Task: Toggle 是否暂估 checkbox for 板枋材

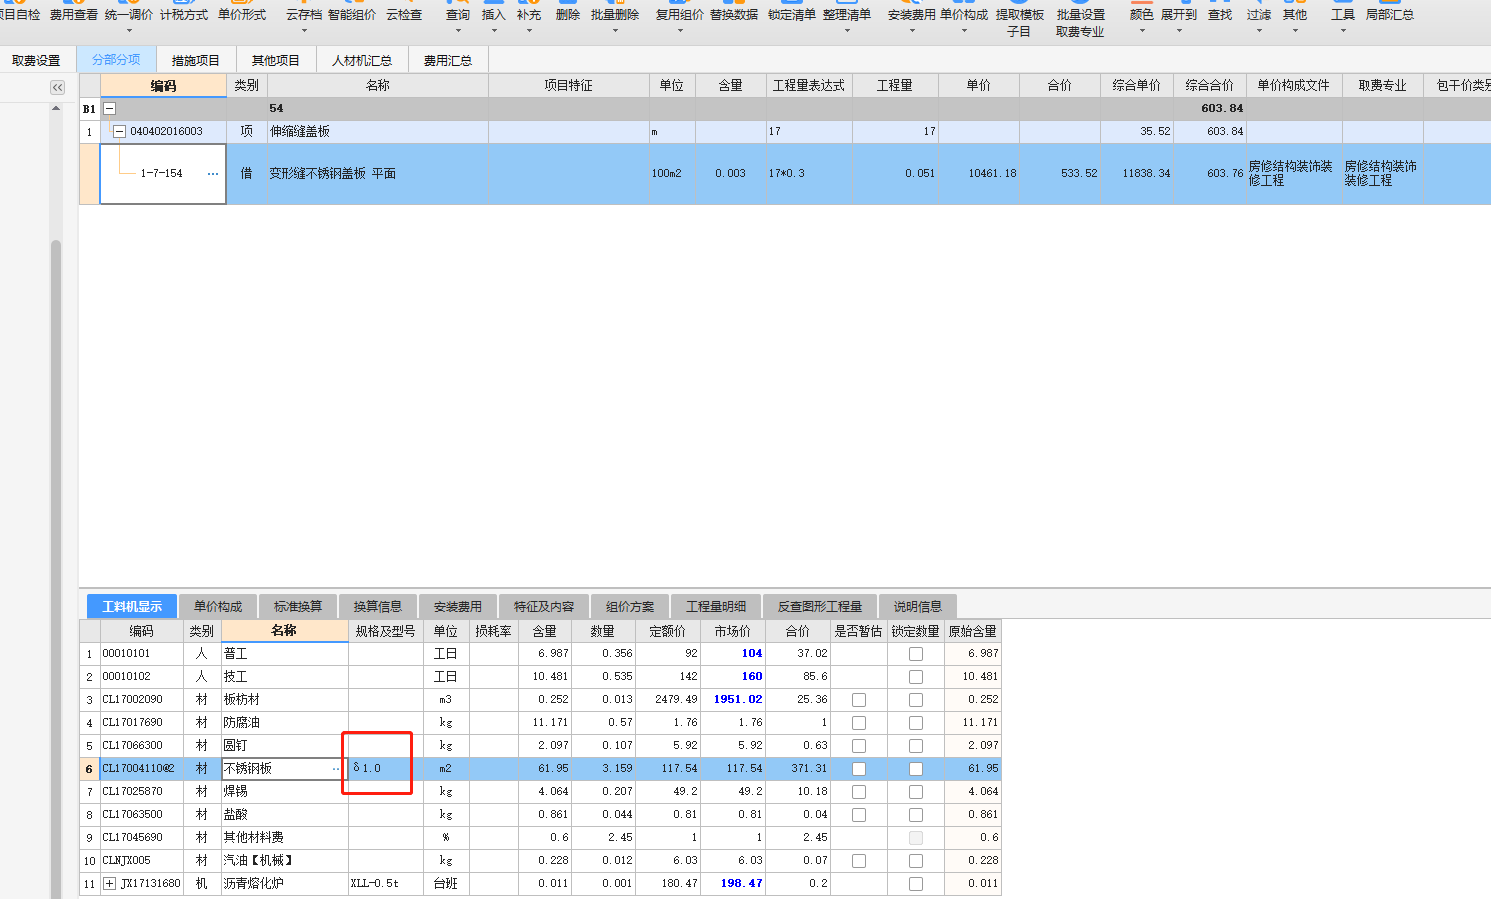Action: [x=859, y=700]
